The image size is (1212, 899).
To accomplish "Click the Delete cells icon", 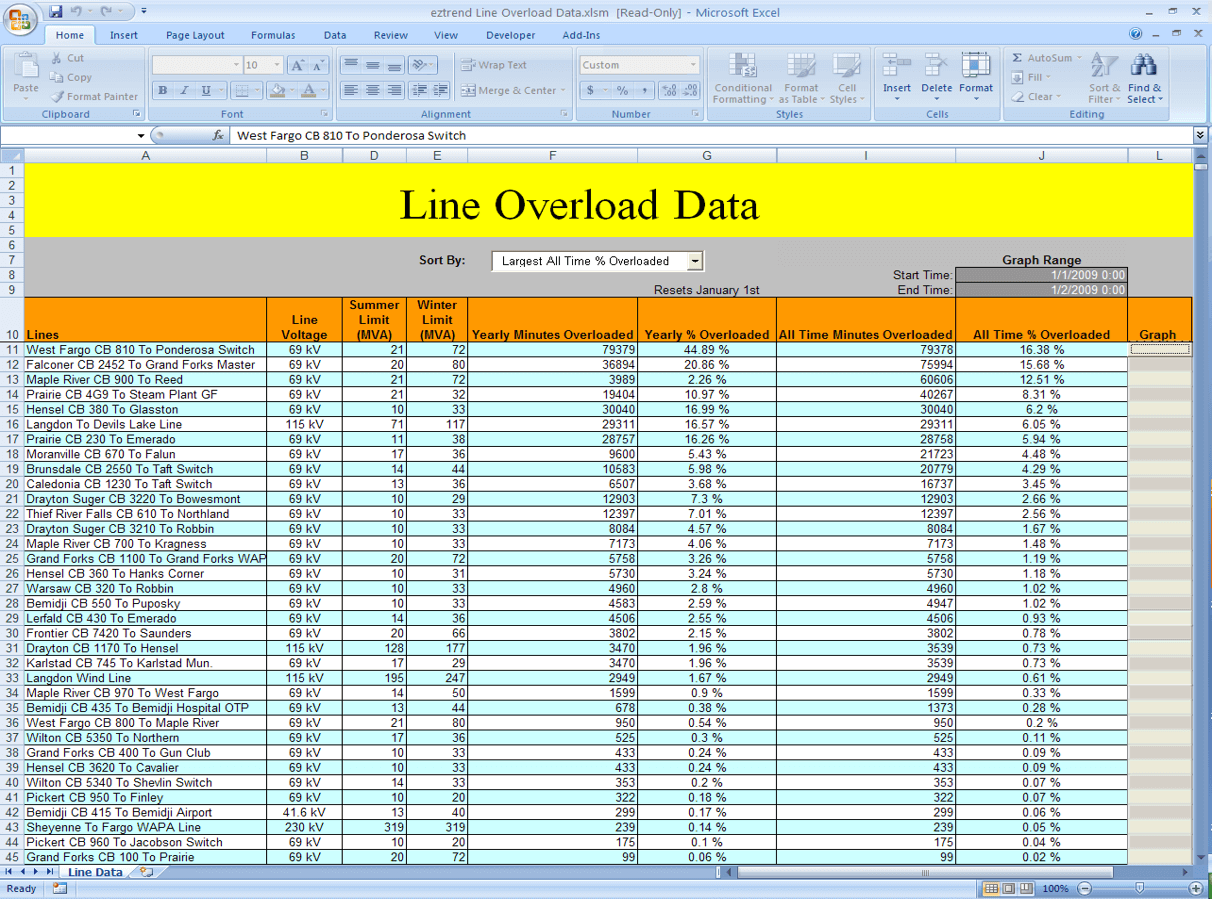I will 936,66.
